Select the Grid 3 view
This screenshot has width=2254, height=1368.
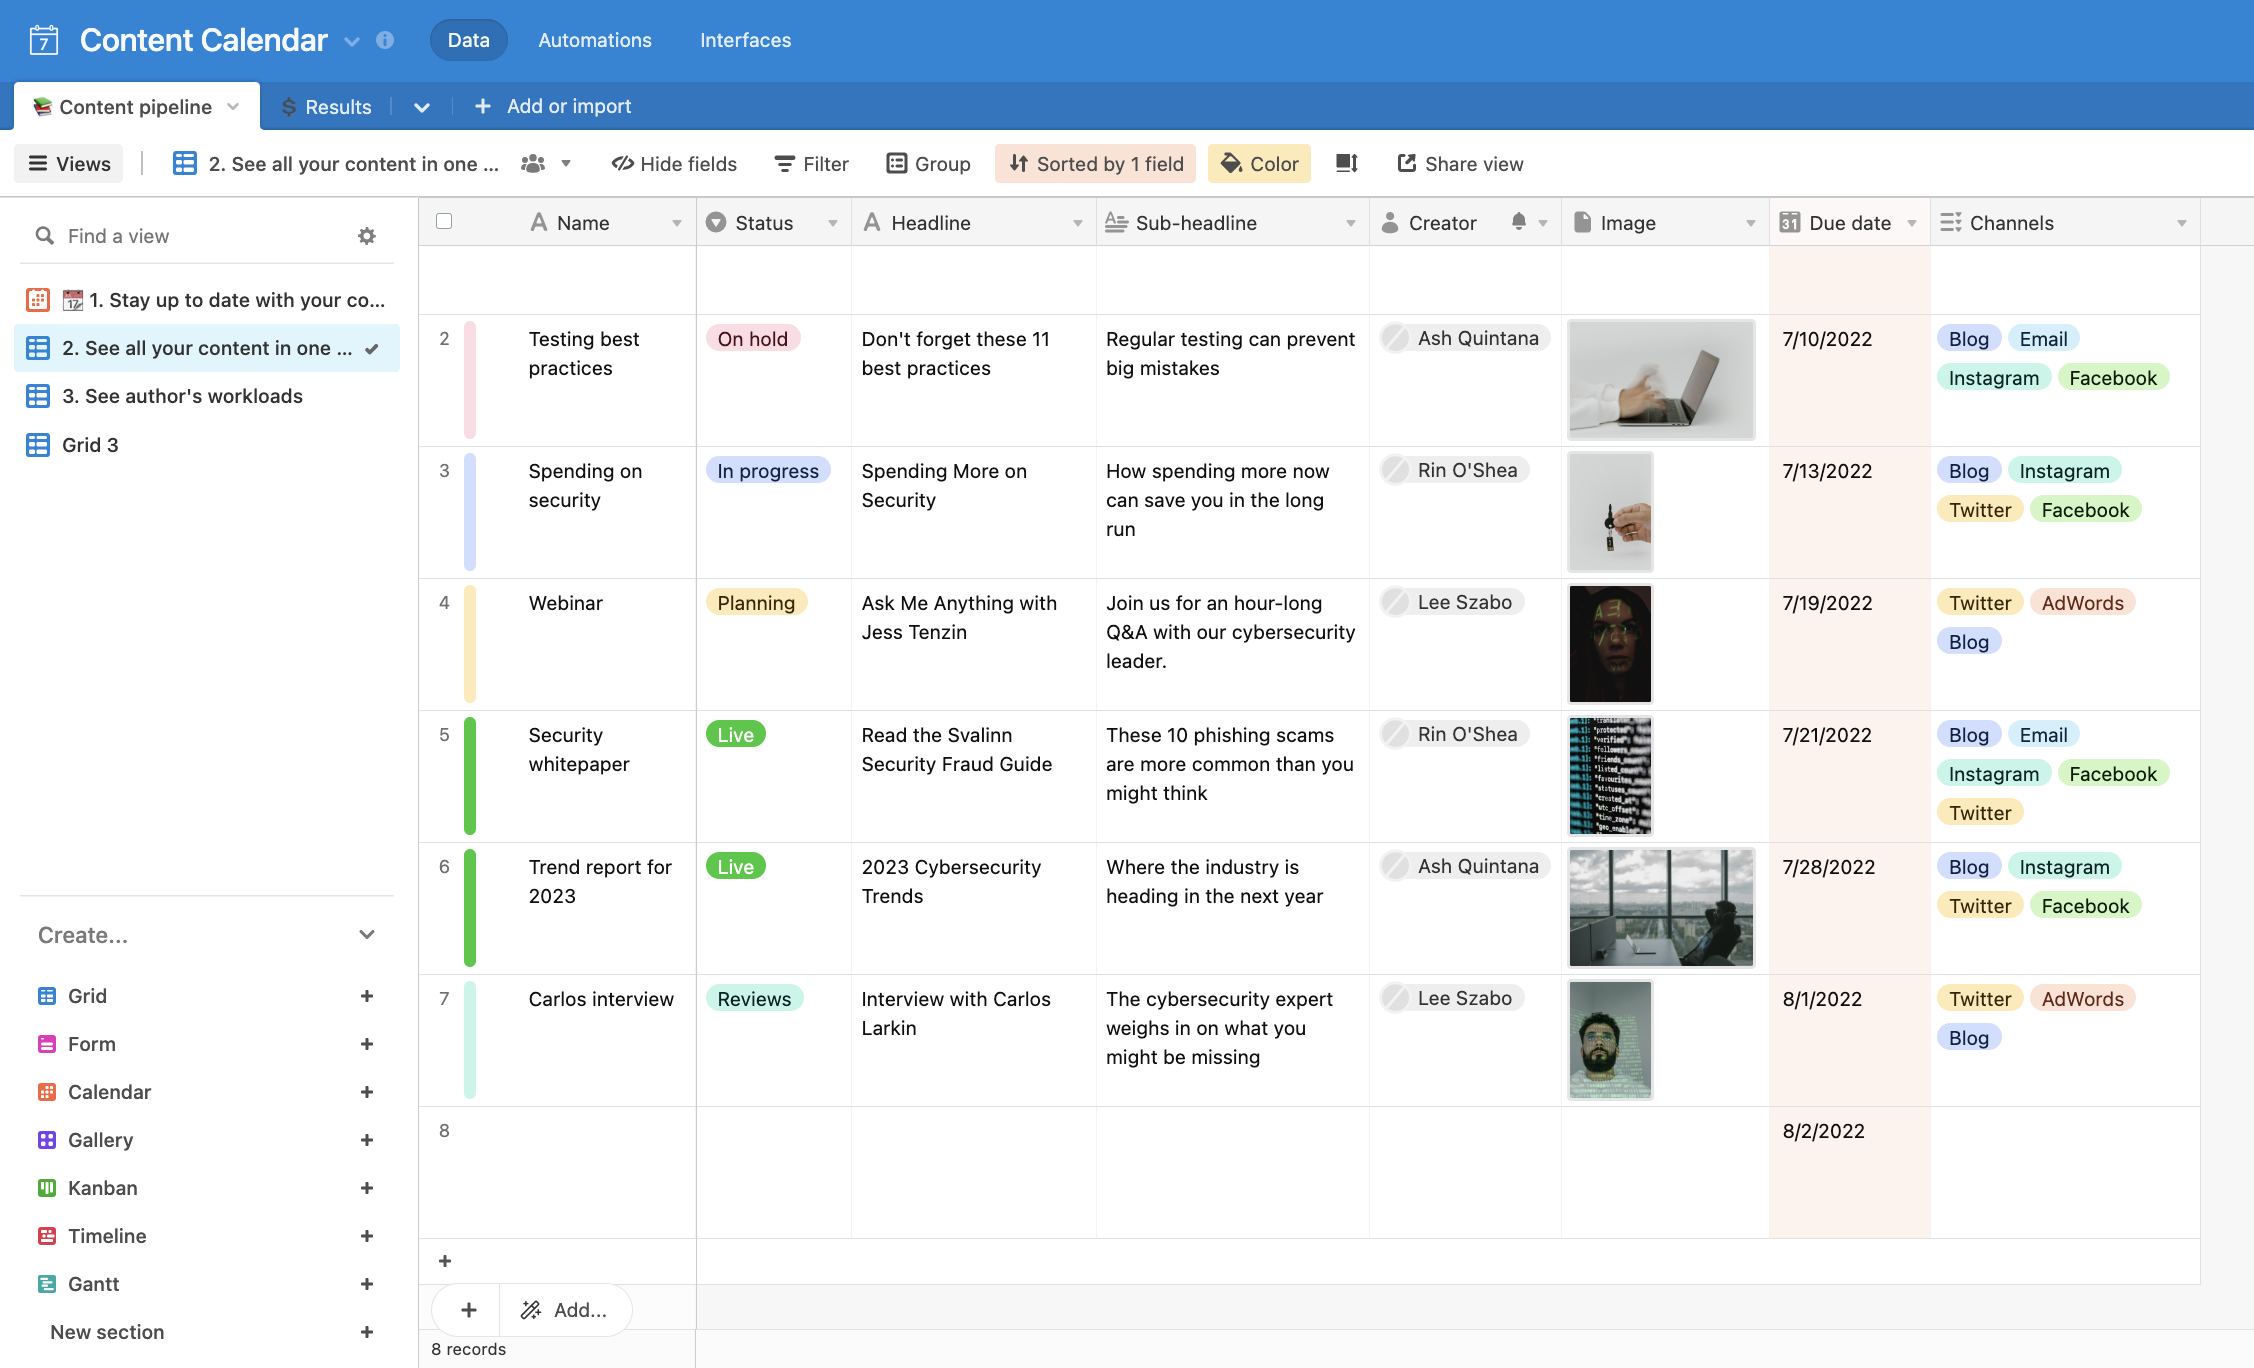coord(90,445)
